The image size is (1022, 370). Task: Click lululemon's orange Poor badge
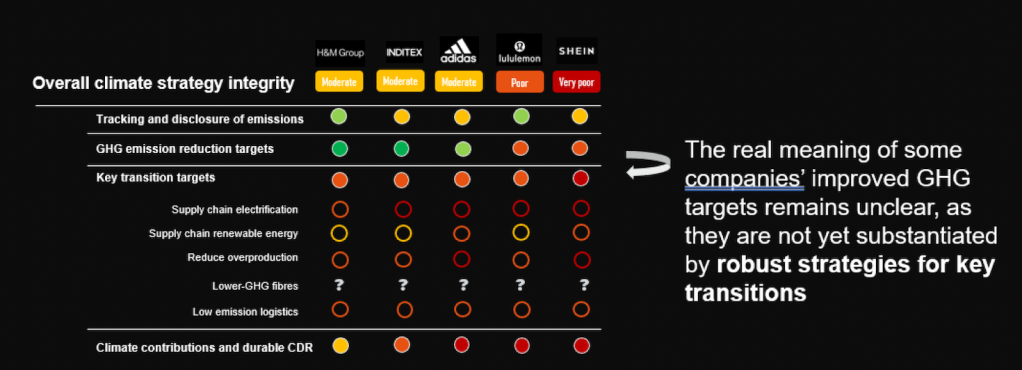click(x=519, y=82)
